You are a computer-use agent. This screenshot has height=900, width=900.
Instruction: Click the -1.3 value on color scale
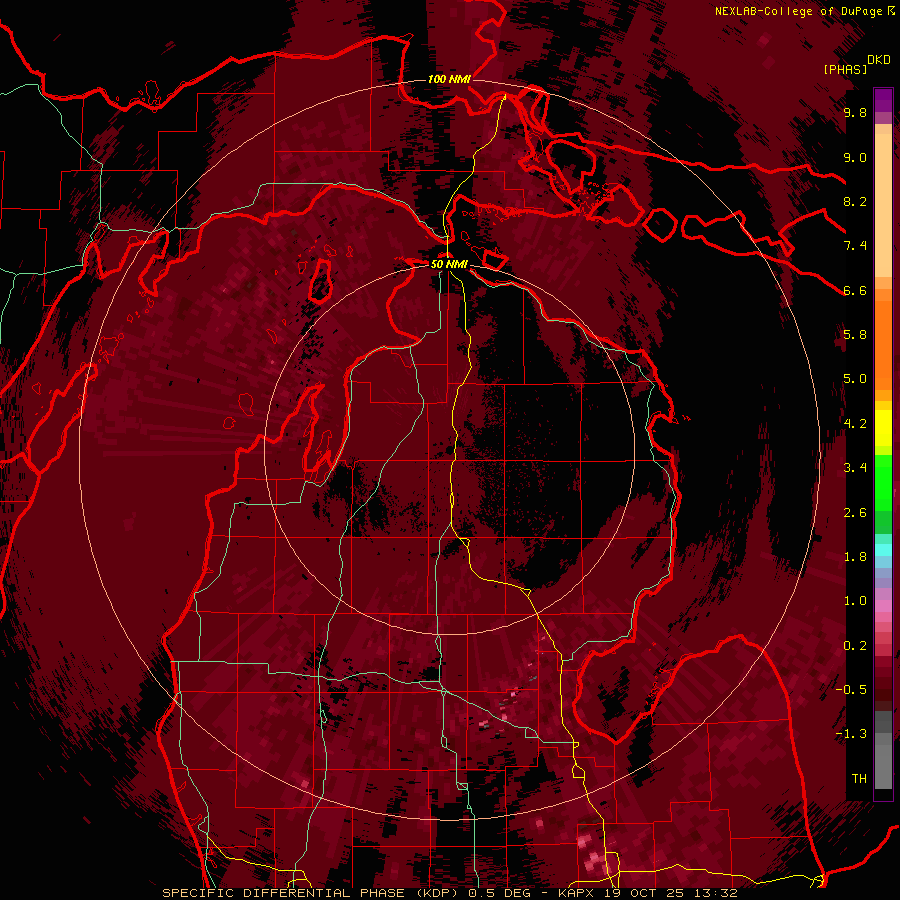[851, 734]
